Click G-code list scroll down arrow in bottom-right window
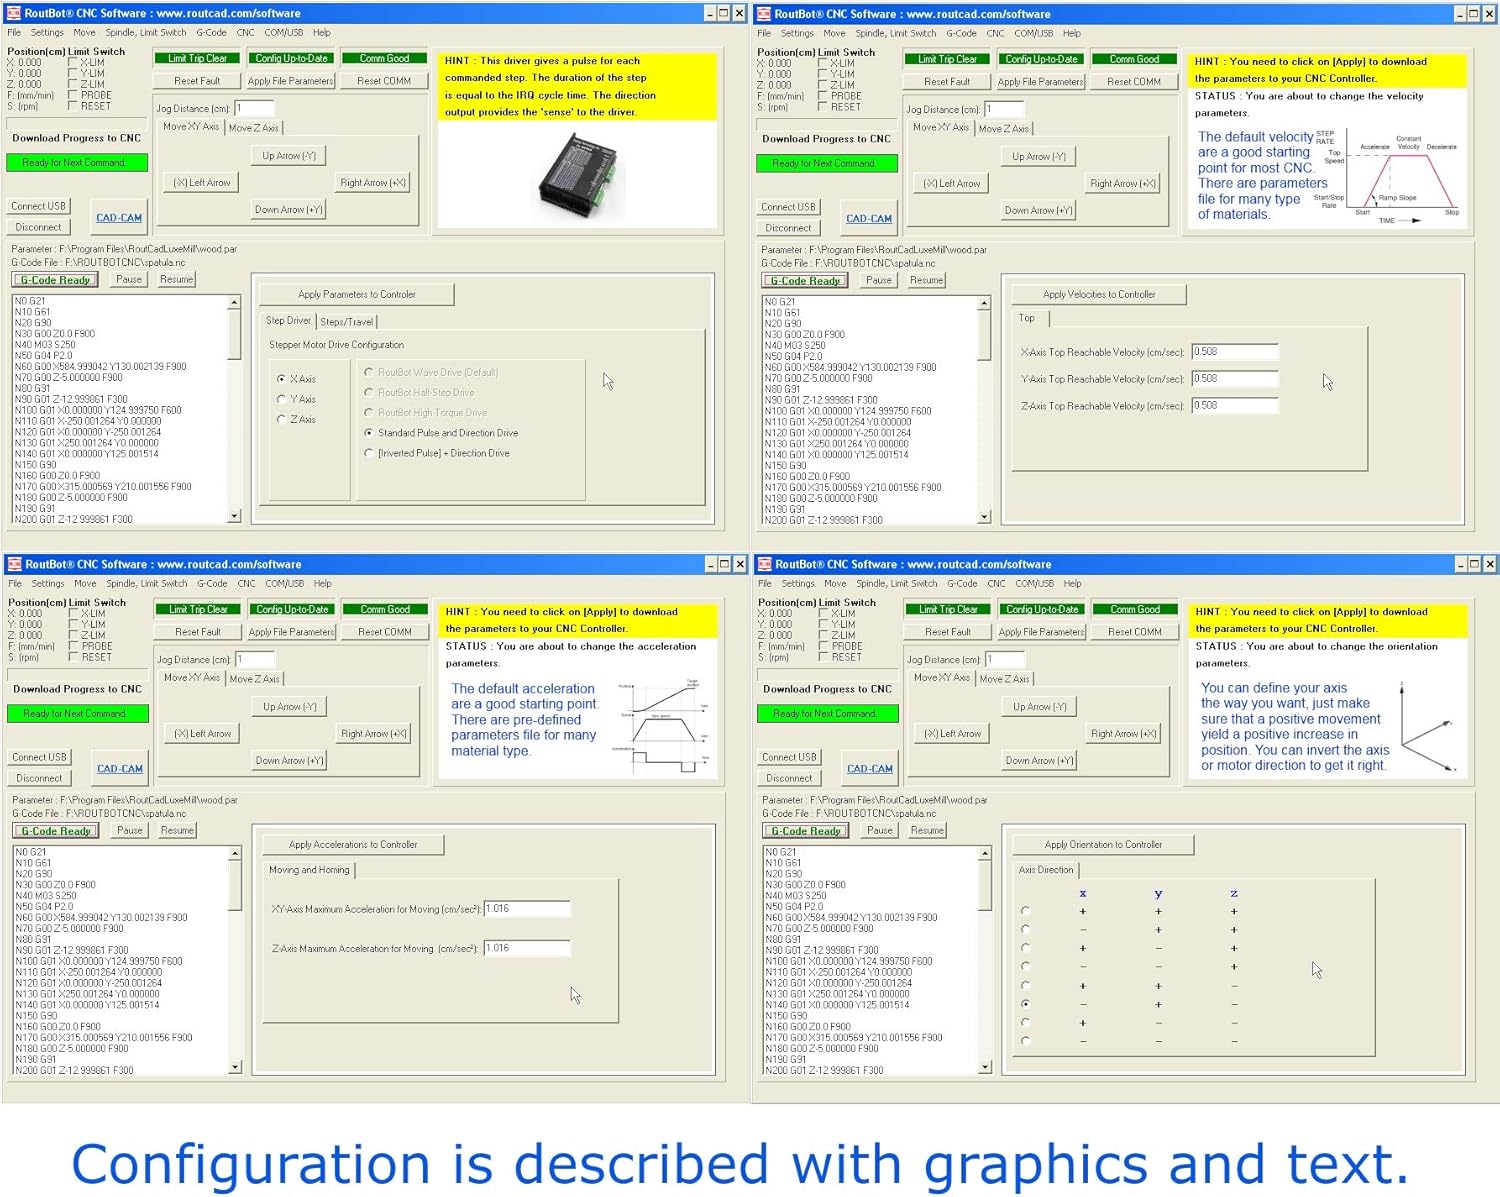 (985, 1067)
